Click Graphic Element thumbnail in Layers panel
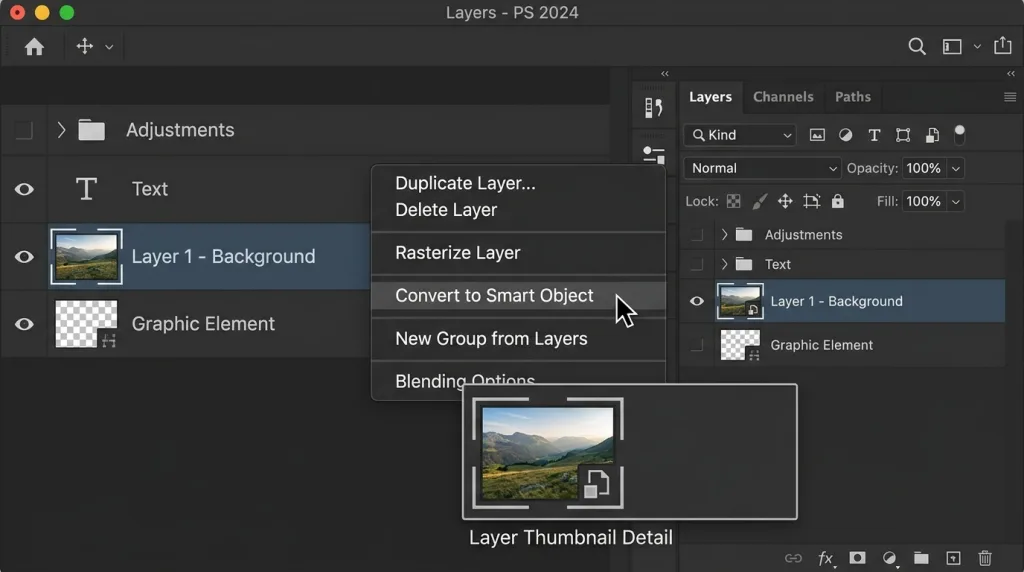 pyautogui.click(x=740, y=345)
